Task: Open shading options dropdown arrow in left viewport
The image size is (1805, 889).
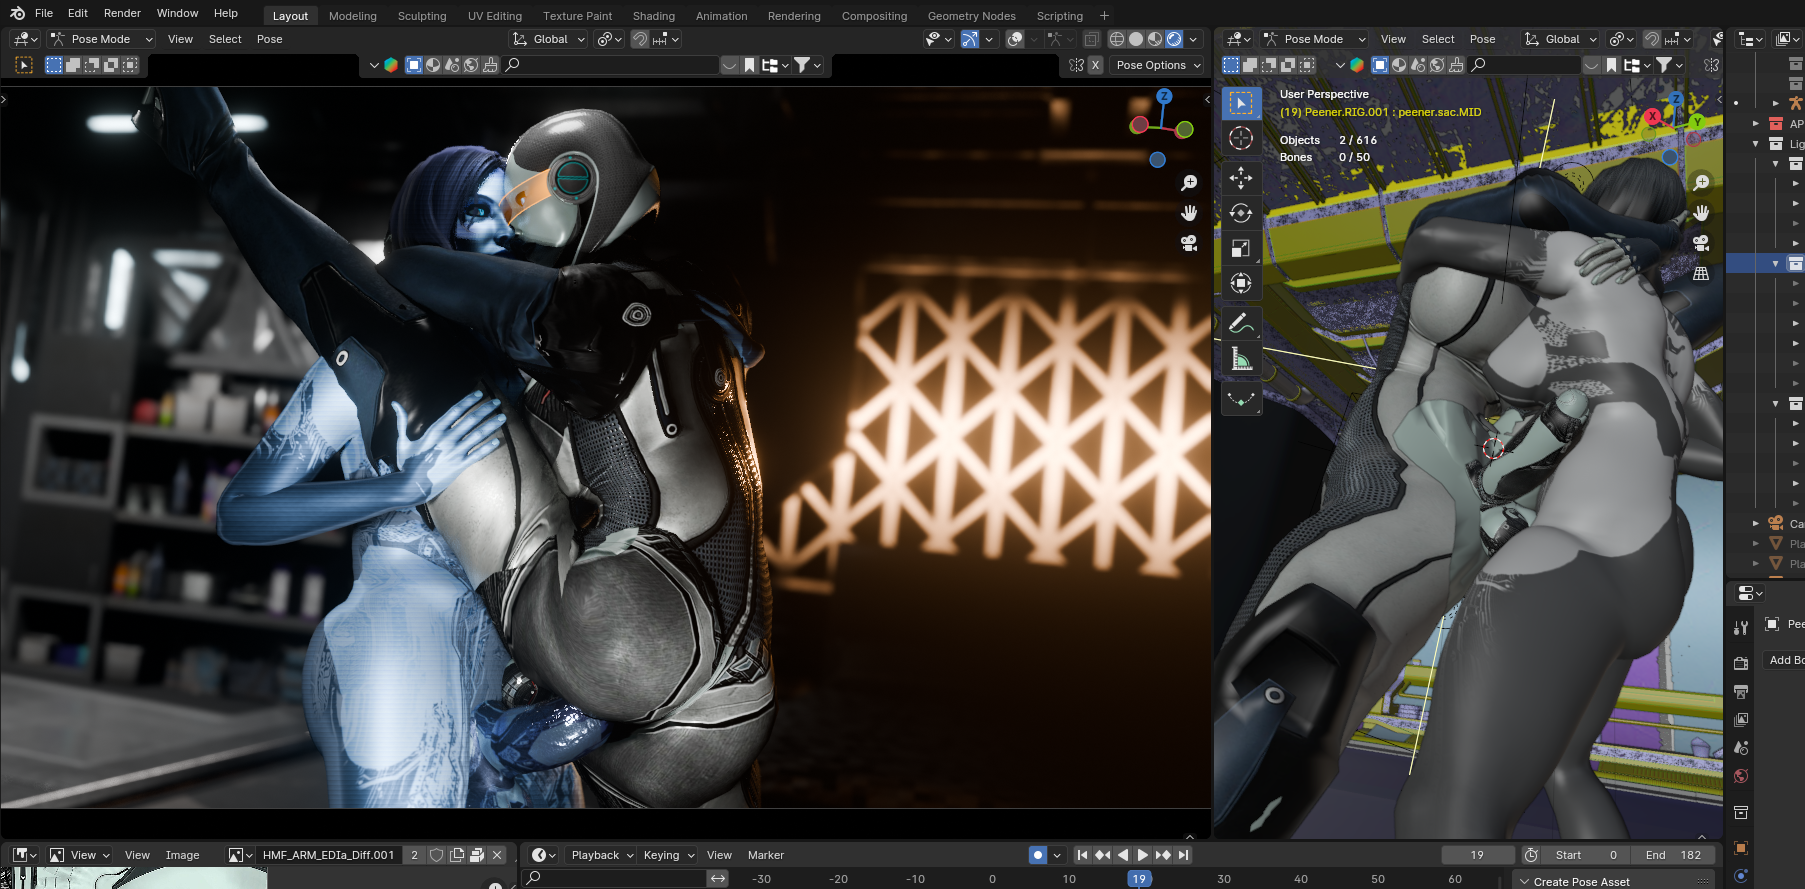Action: coord(1193,39)
